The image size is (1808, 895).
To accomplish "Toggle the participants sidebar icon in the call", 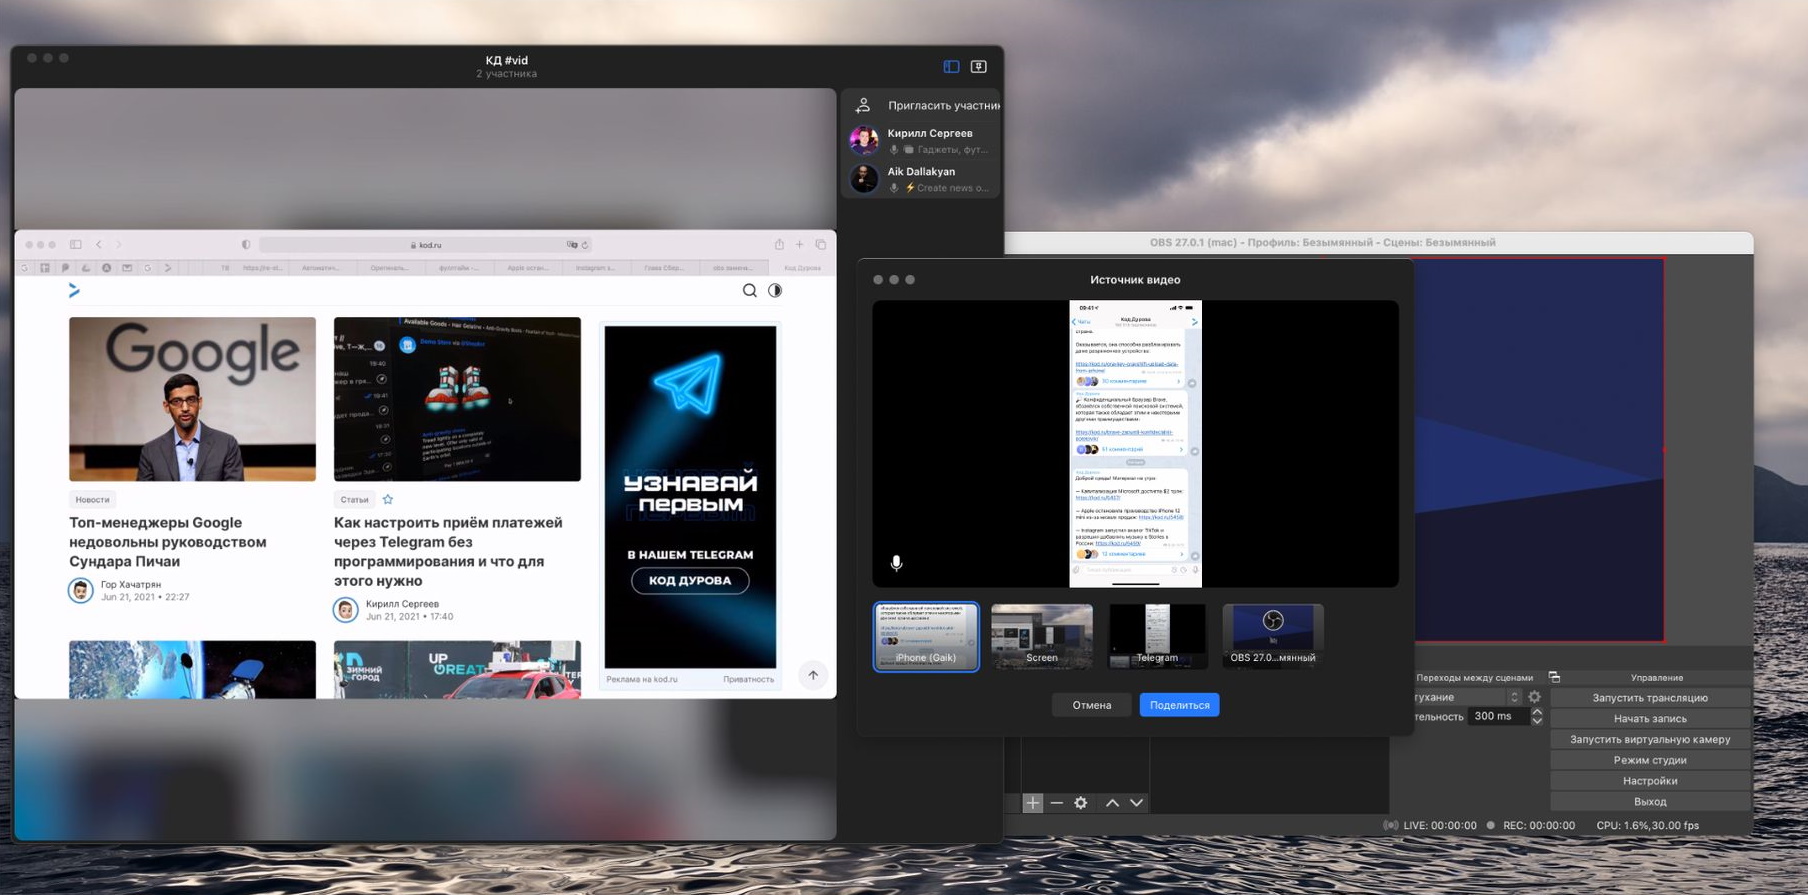I will coord(951,67).
